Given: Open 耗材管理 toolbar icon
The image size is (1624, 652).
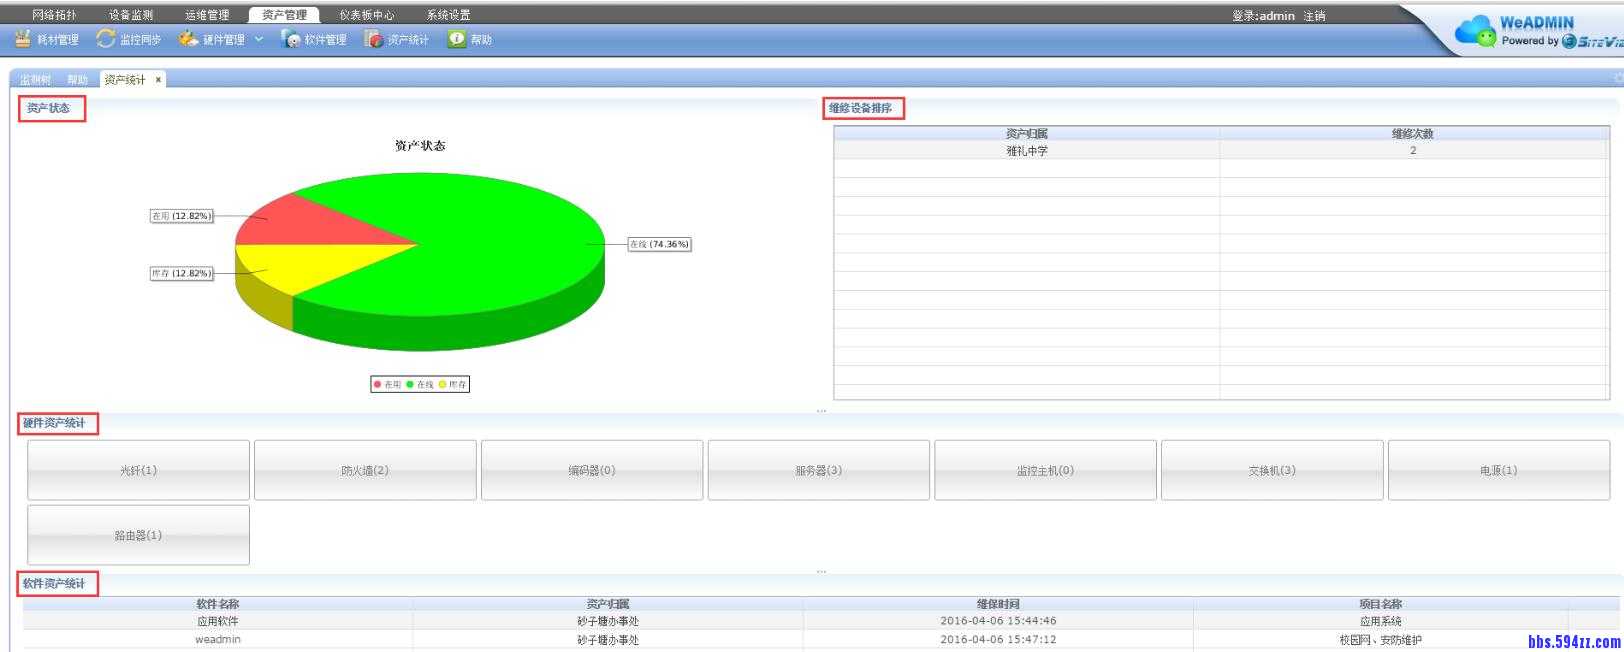Looking at the screenshot, I should point(22,39).
